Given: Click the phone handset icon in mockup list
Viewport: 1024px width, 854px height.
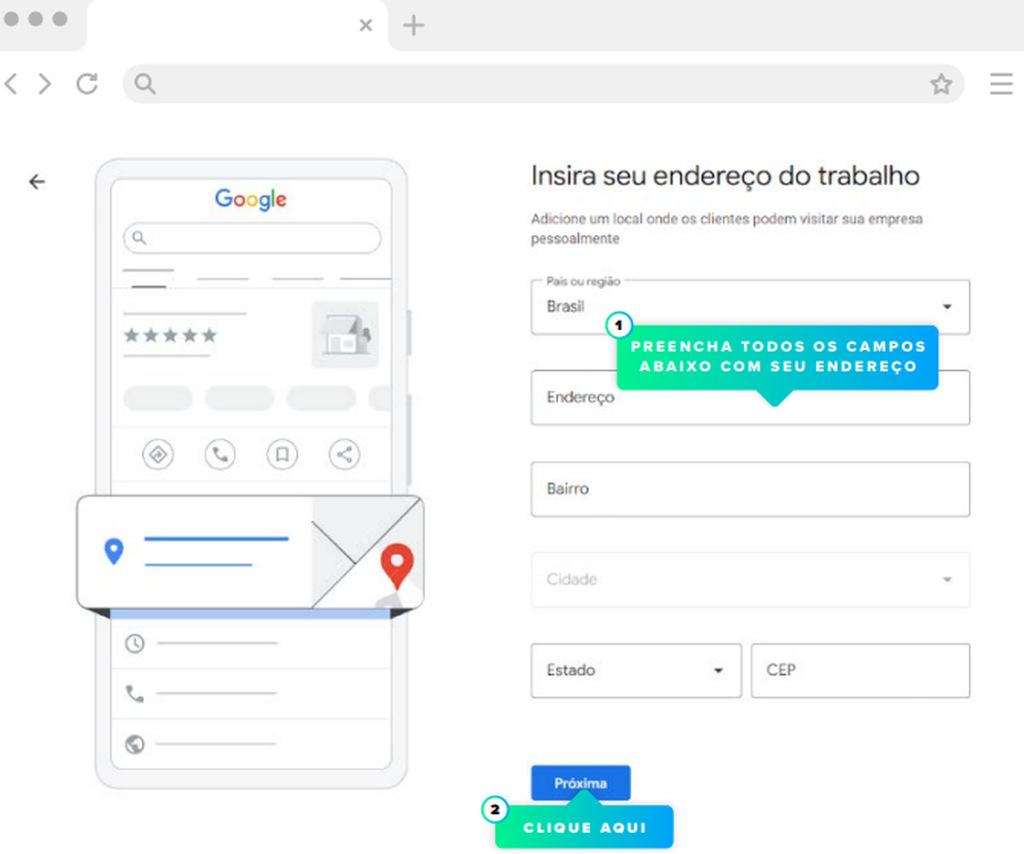Looking at the screenshot, I should pos(135,693).
